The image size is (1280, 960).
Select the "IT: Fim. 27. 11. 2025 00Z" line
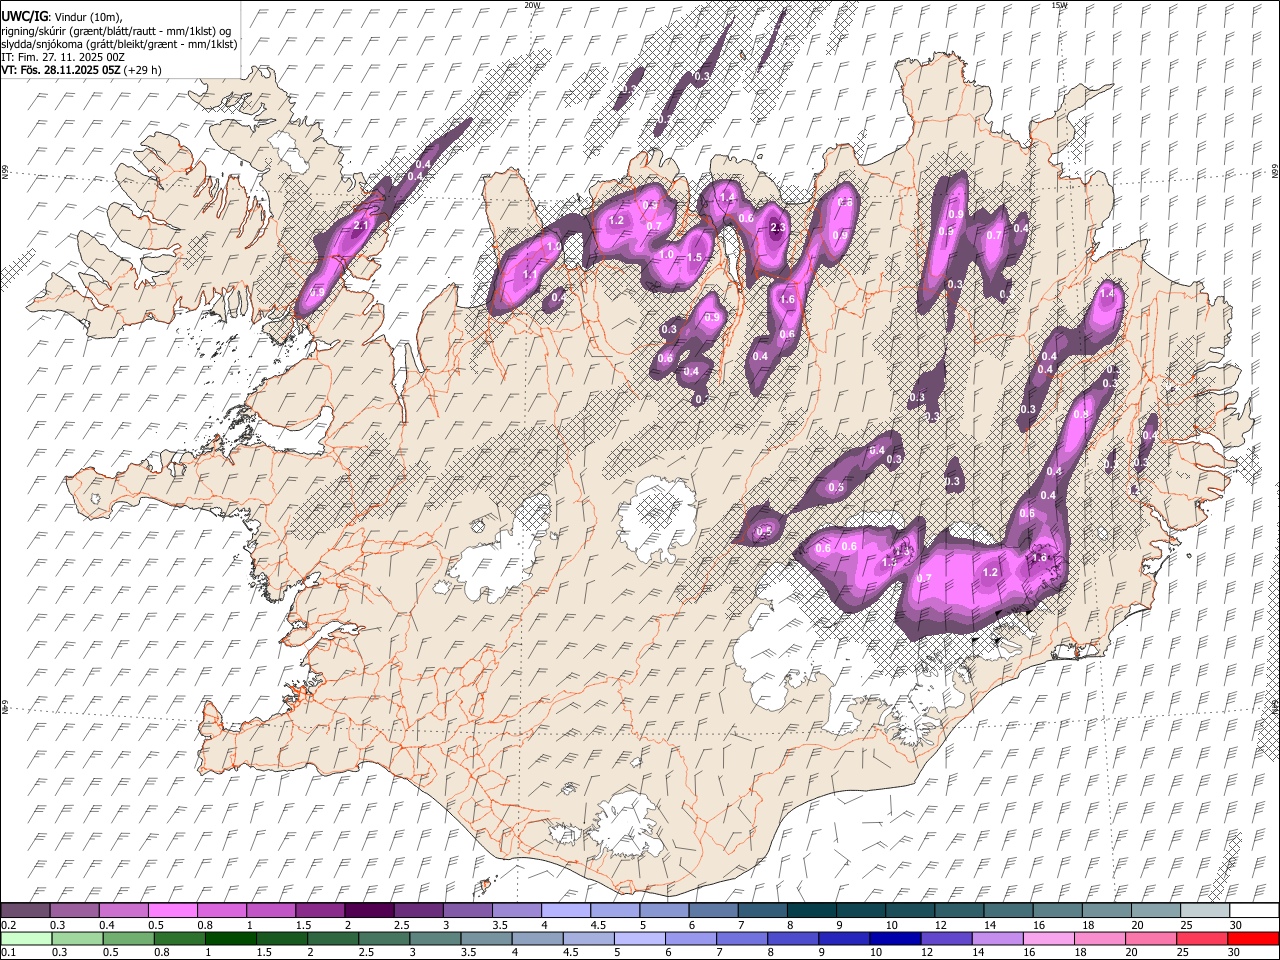tap(63, 57)
